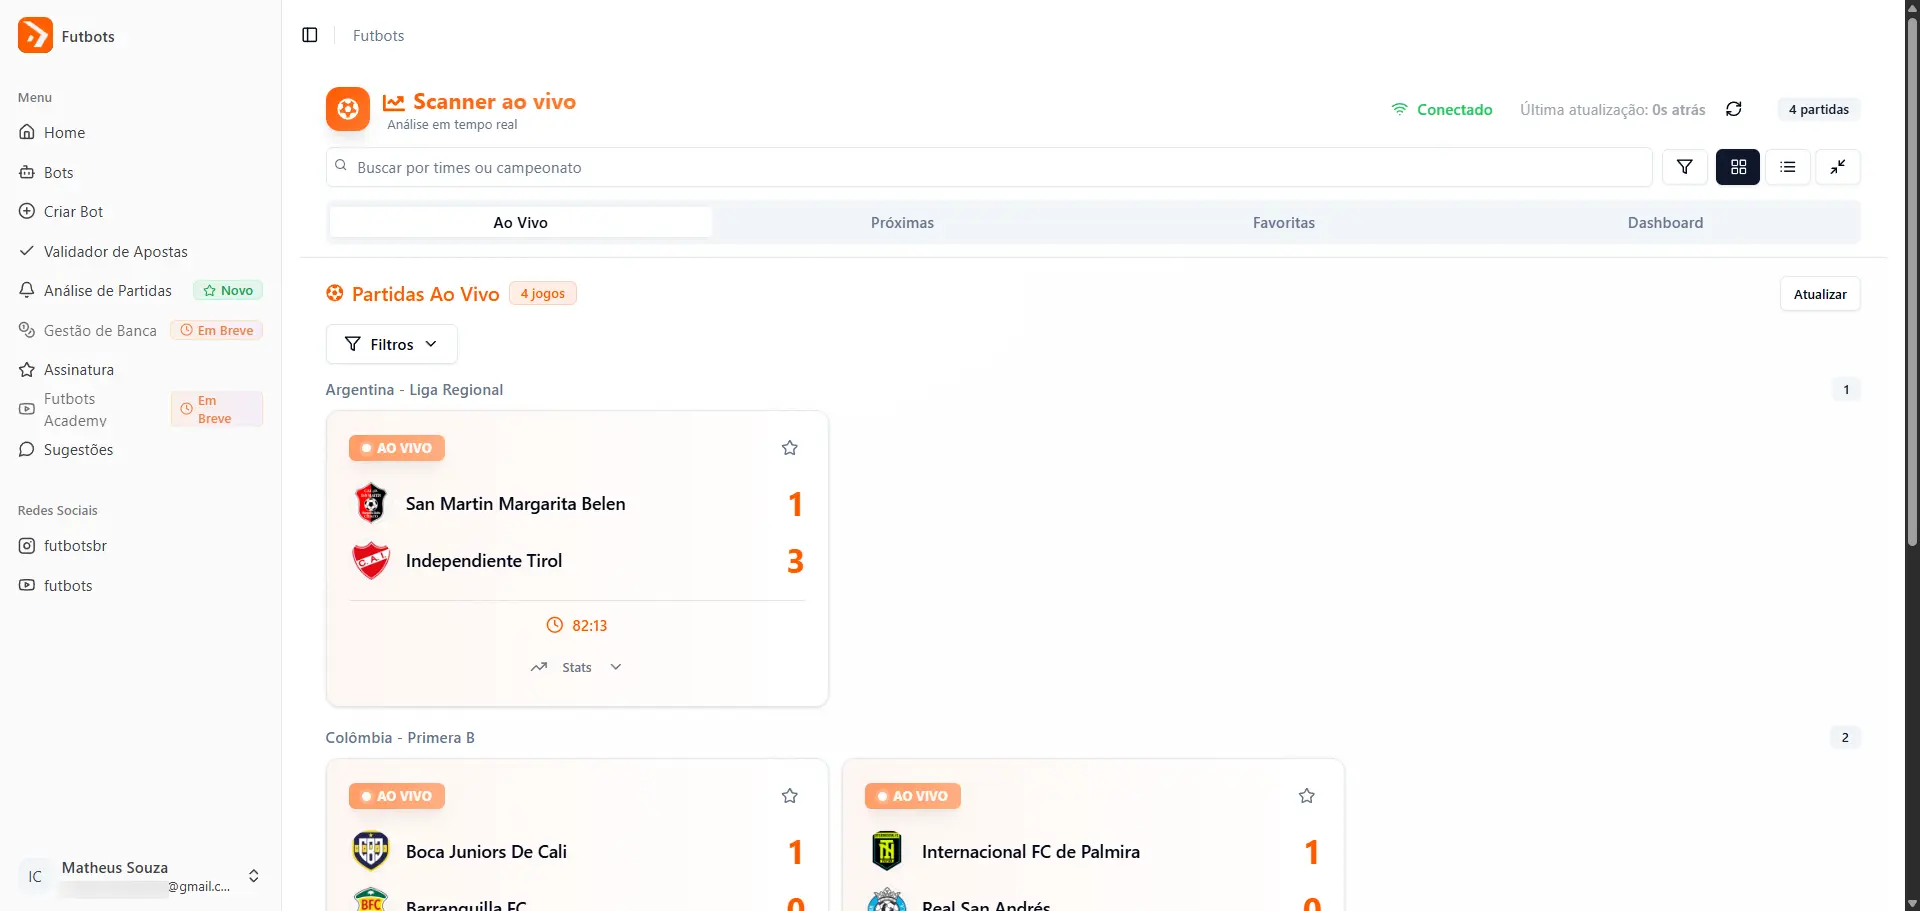The width and height of the screenshot is (1920, 911).
Task: Click the Argentina - Liga Regional heading
Action: click(x=414, y=389)
